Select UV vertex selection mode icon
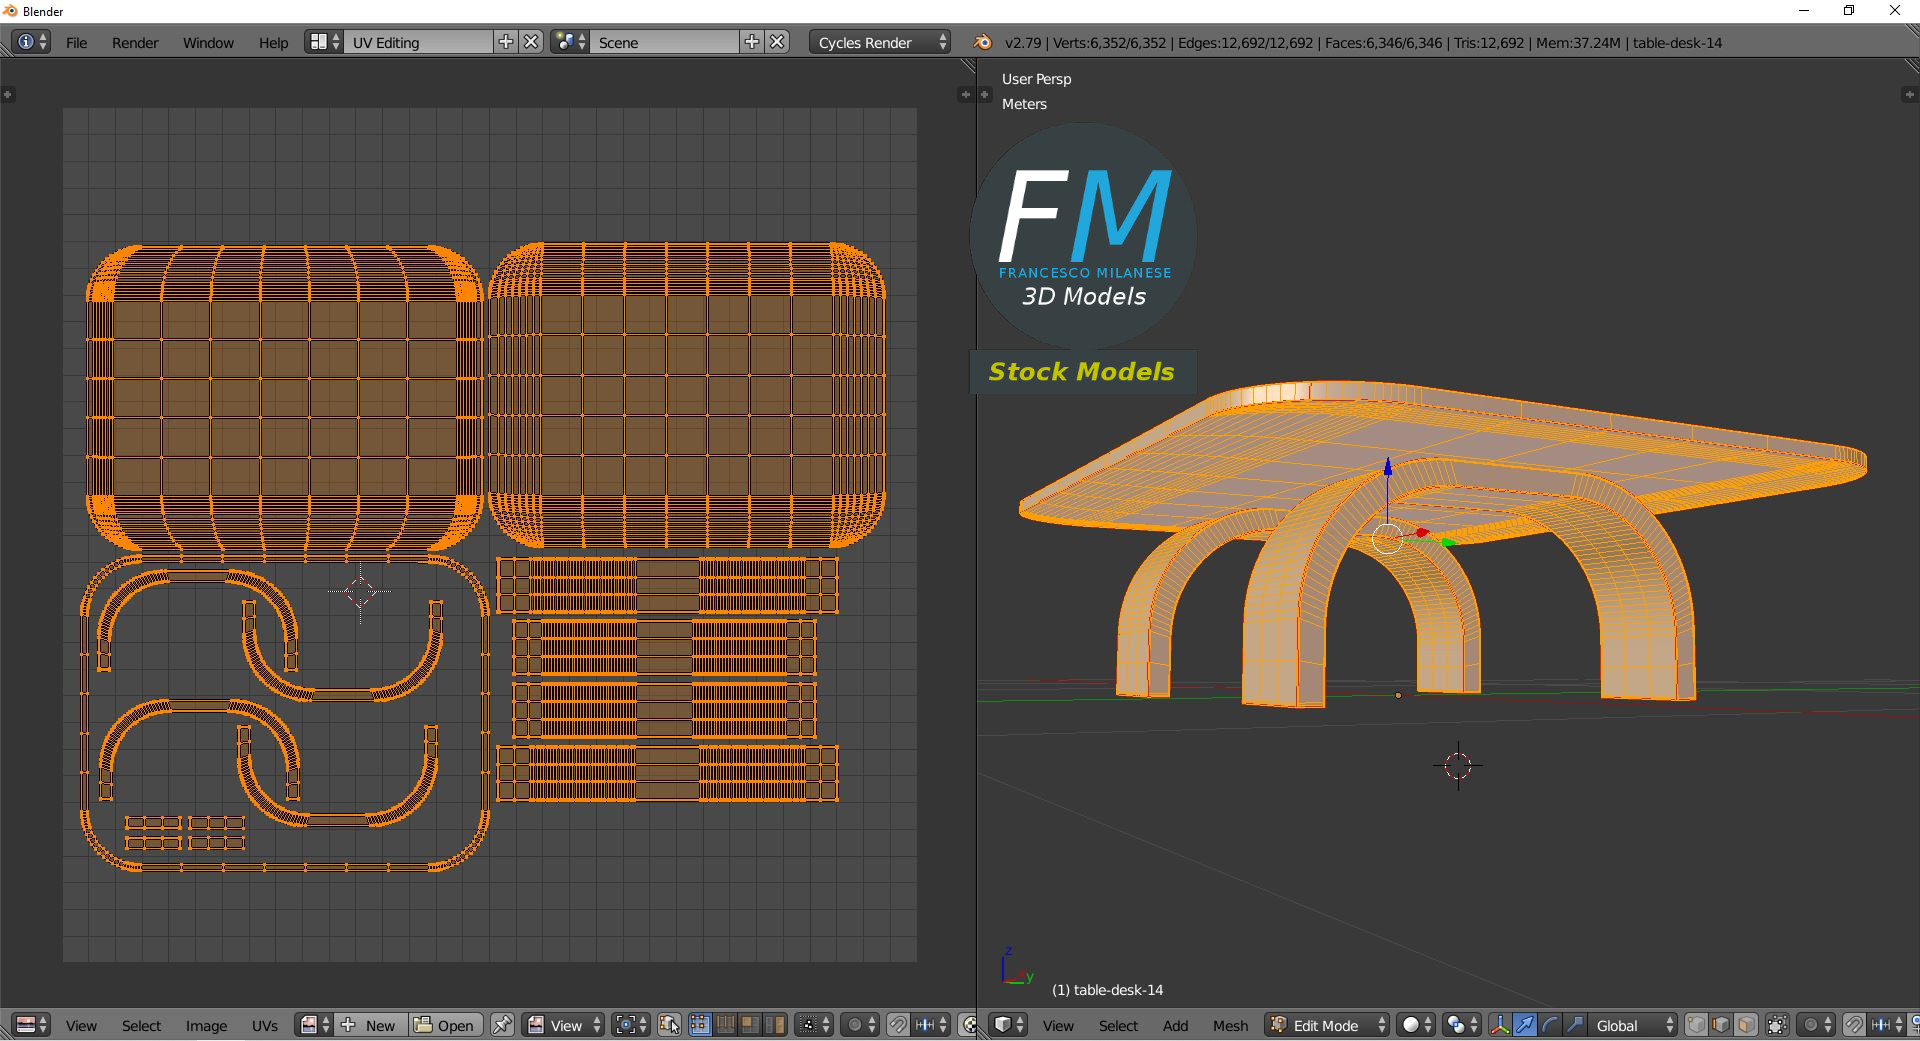1920x1041 pixels. [700, 1026]
